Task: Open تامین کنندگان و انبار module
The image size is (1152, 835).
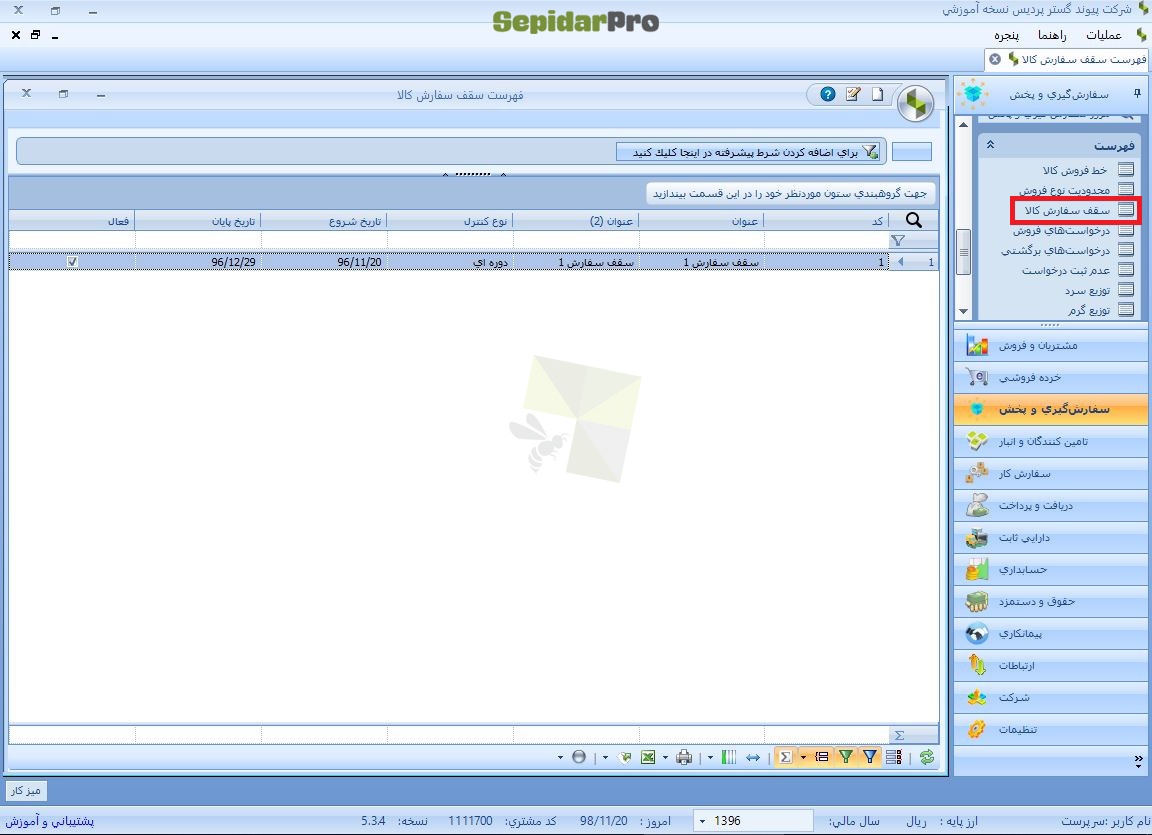Action: tap(1051, 441)
